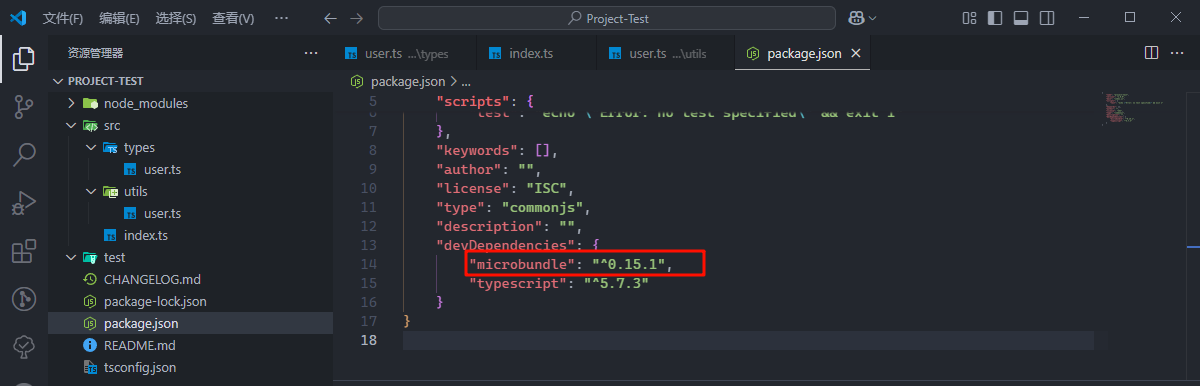Toggle the primary side bar
Screen dimensions: 1200x386
994,18
